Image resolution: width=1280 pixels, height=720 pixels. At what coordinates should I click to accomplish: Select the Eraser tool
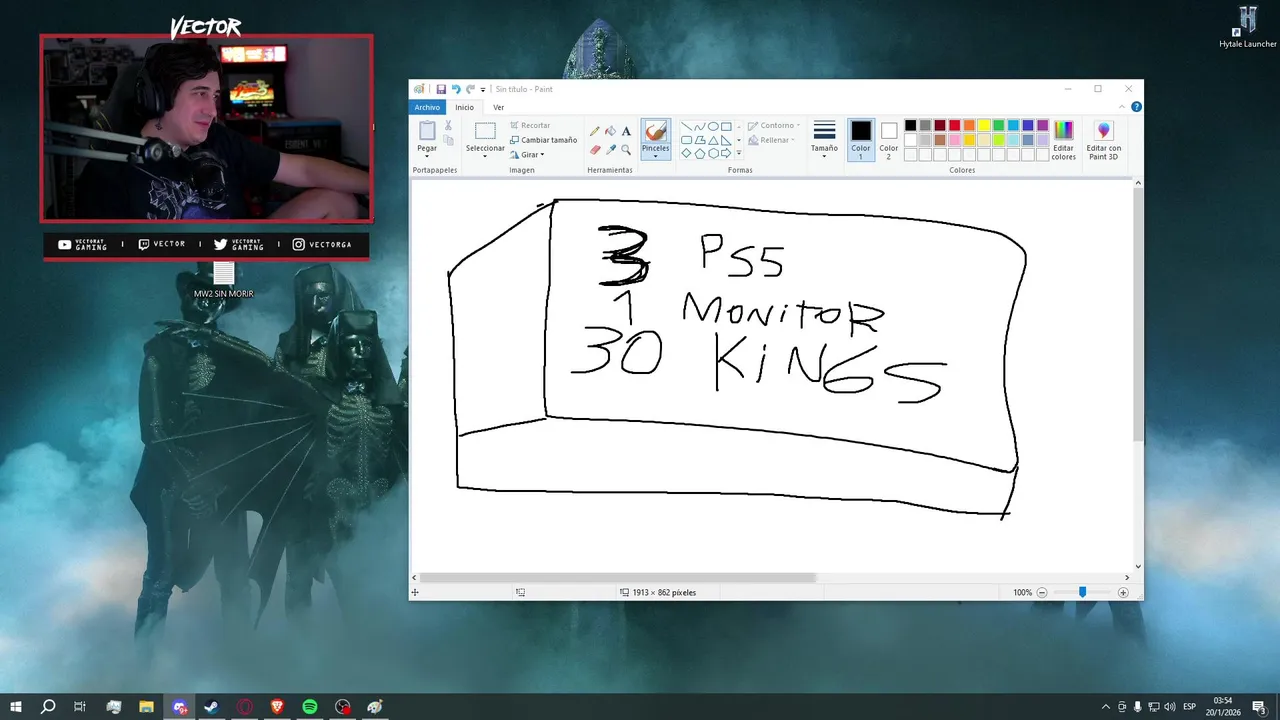click(595, 150)
